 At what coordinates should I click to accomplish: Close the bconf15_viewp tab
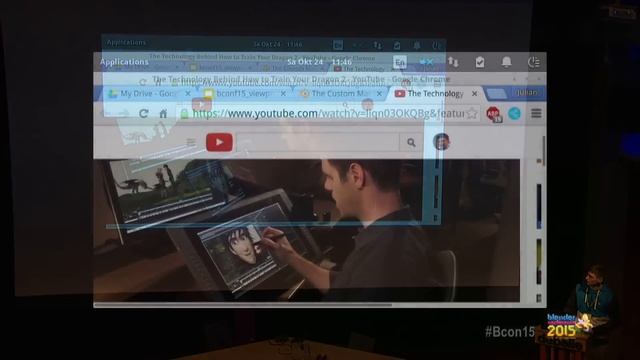click(283, 93)
